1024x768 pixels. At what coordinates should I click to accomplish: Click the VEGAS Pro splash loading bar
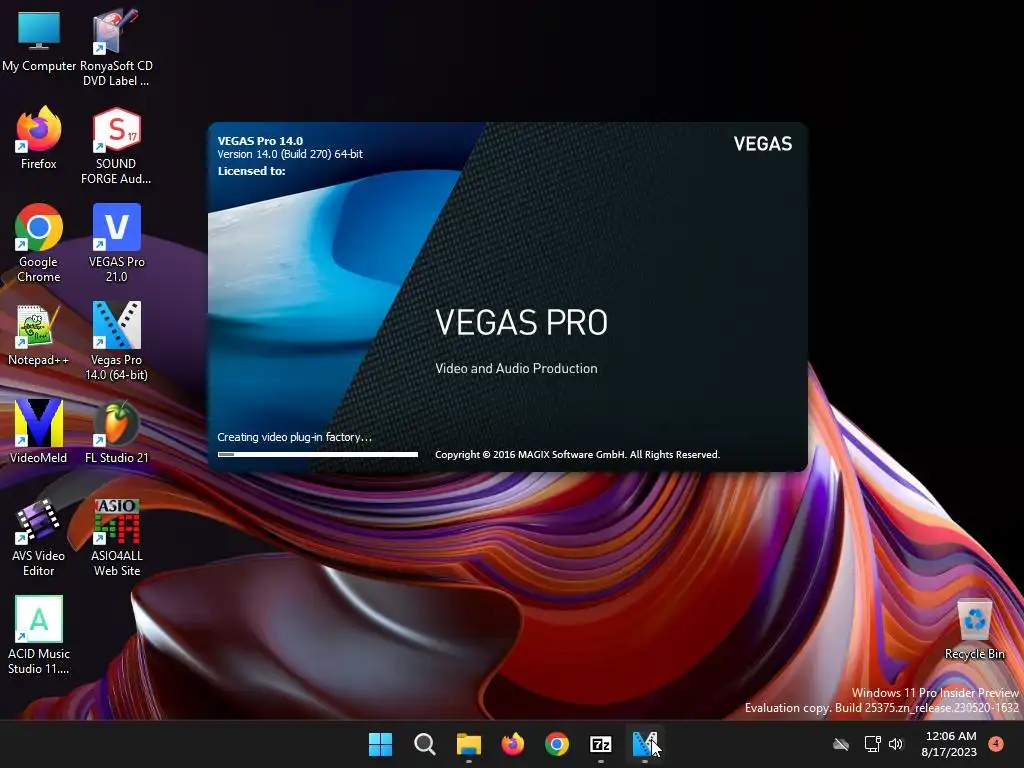(317, 454)
